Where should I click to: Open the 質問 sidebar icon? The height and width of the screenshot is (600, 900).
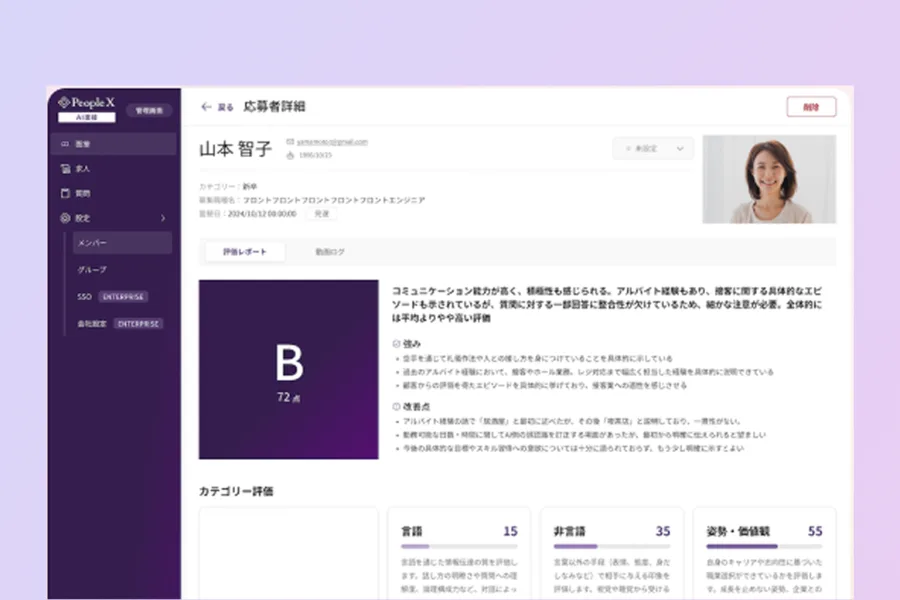click(65, 193)
